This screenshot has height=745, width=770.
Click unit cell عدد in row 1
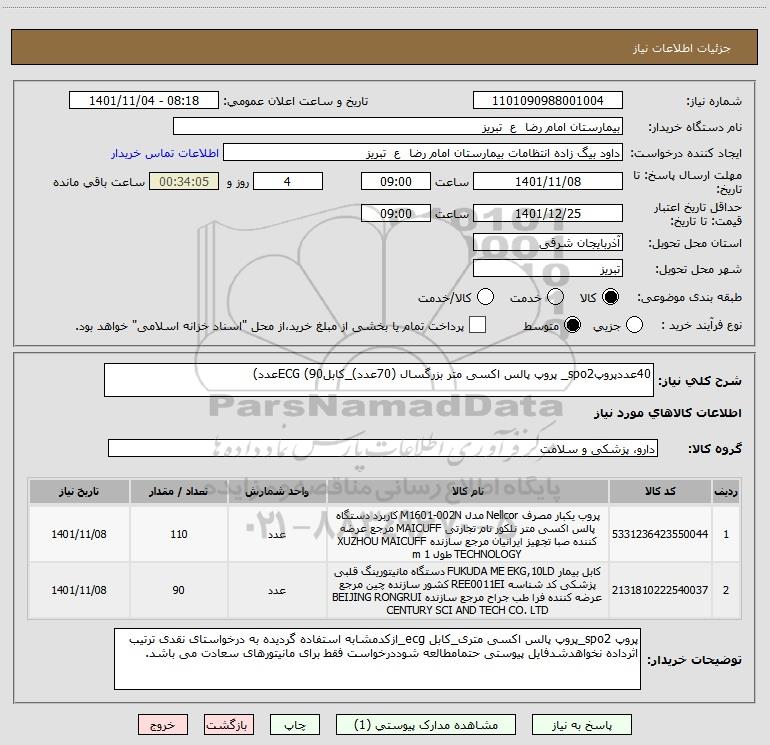[x=277, y=534]
